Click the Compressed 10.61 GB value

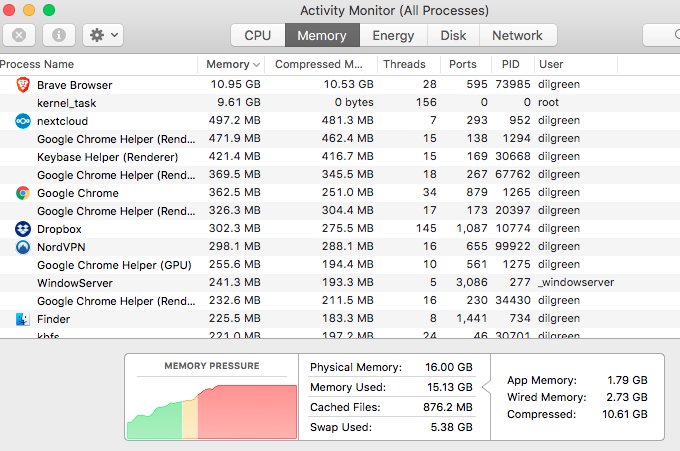pyautogui.click(x=624, y=414)
